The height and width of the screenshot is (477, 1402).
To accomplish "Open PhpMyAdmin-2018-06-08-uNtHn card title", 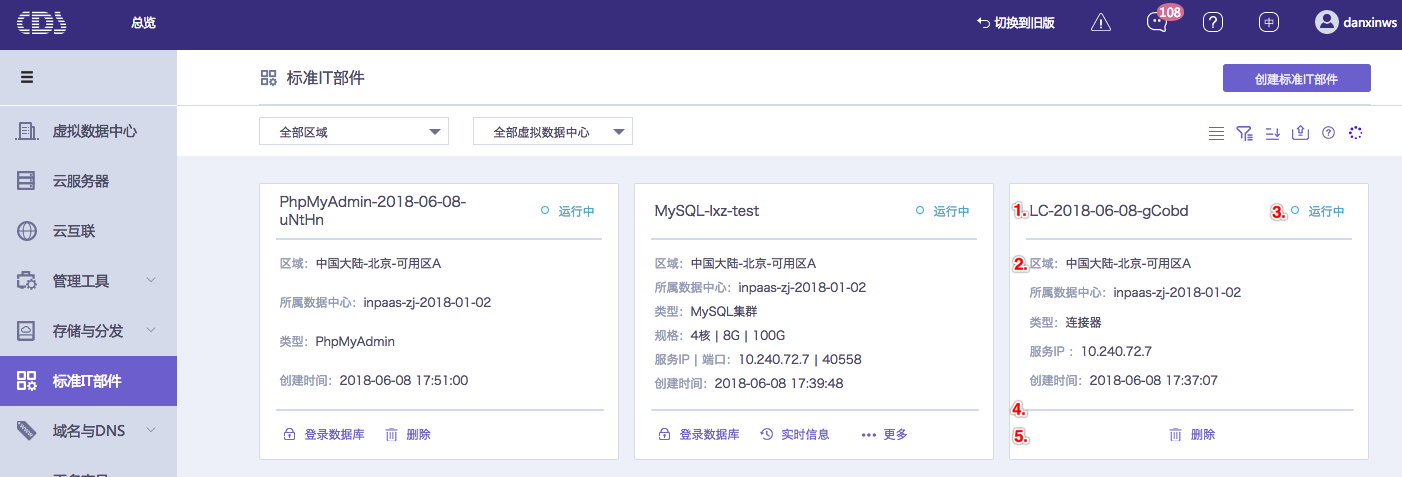I will (372, 210).
